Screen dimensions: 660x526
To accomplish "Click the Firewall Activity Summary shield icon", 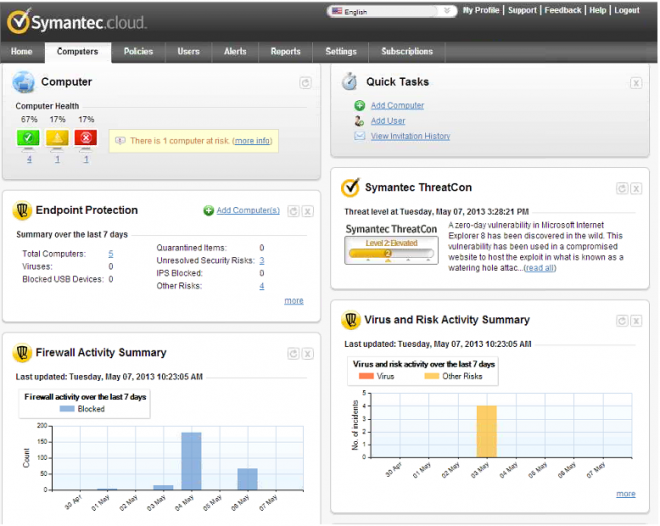I will [23, 353].
